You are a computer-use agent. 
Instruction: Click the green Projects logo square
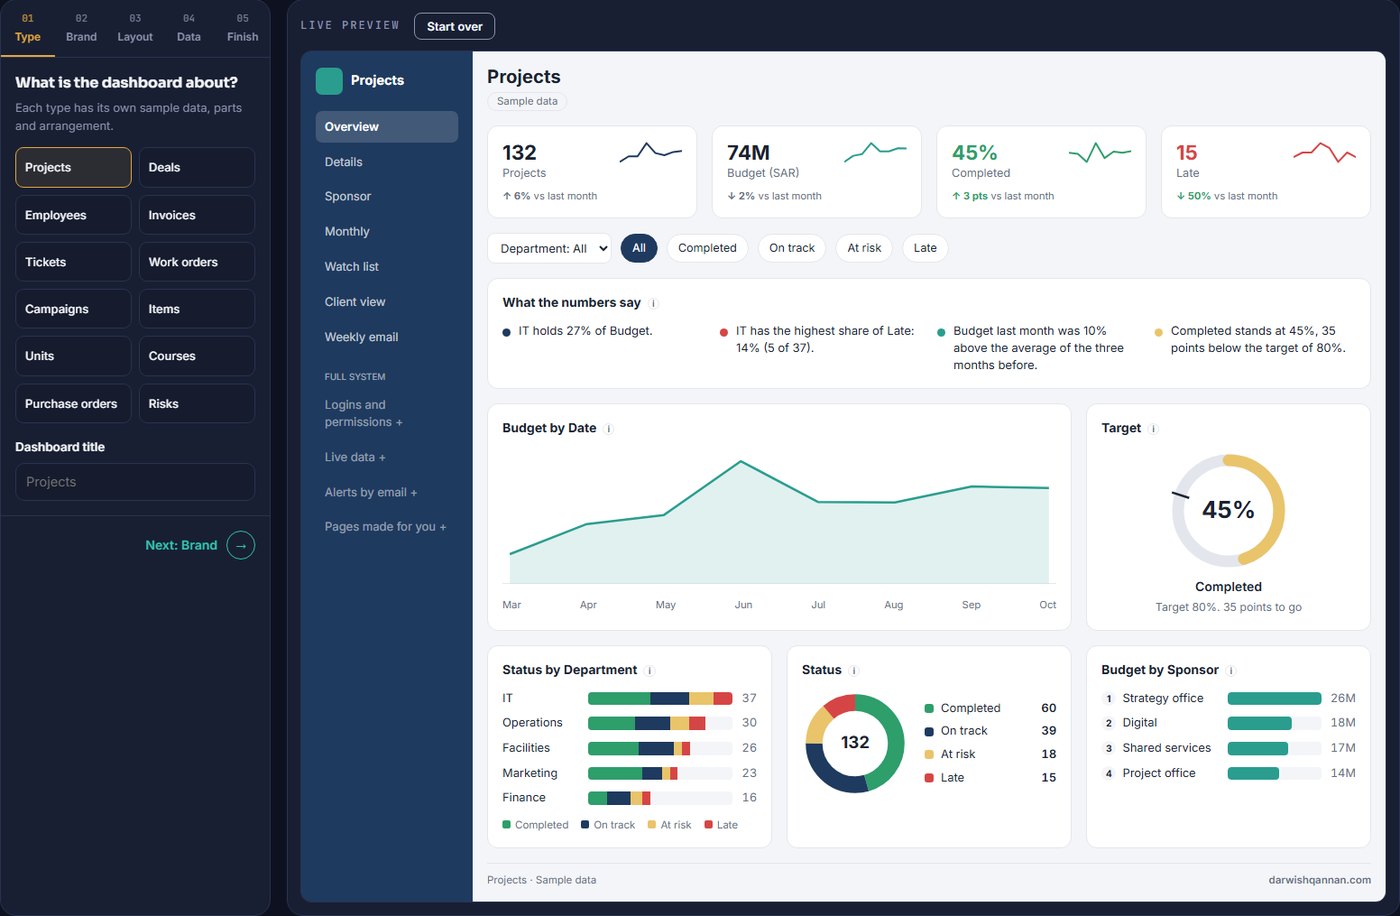[329, 81]
